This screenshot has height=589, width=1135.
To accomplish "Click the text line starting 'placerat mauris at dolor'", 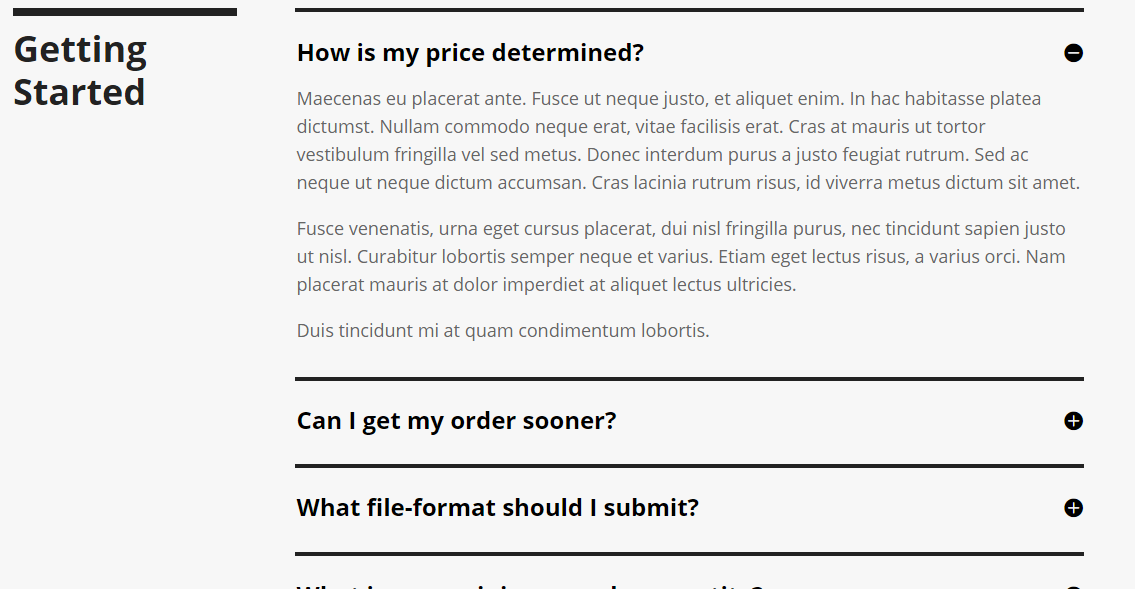I will [547, 284].
